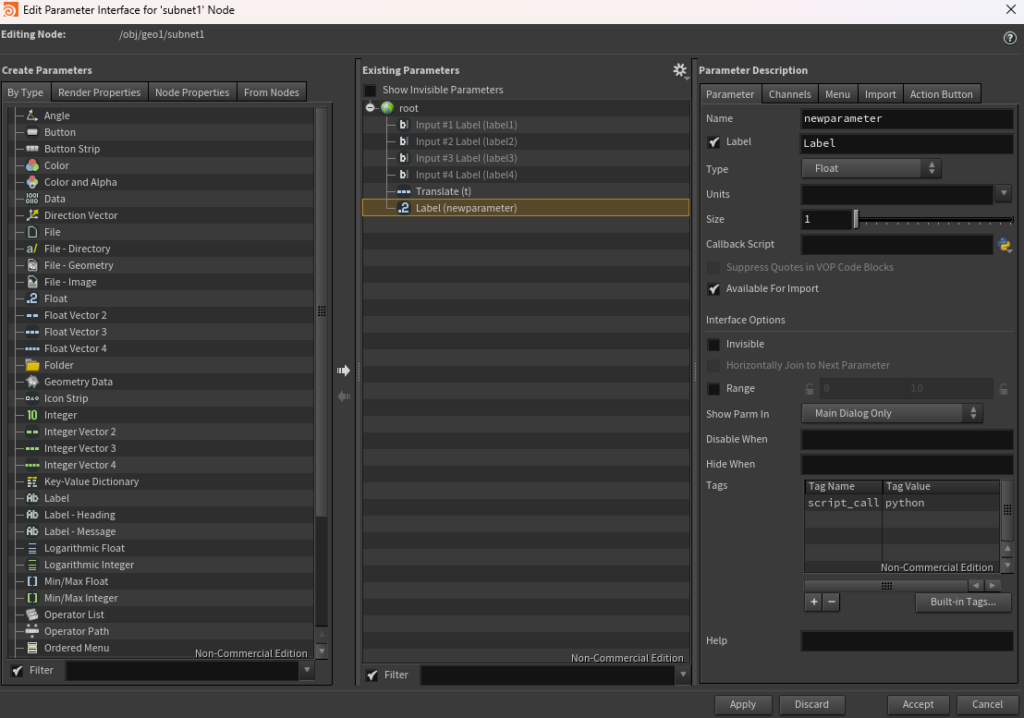Collapse the root parameter tree
The image size is (1024, 718).
pos(372,107)
